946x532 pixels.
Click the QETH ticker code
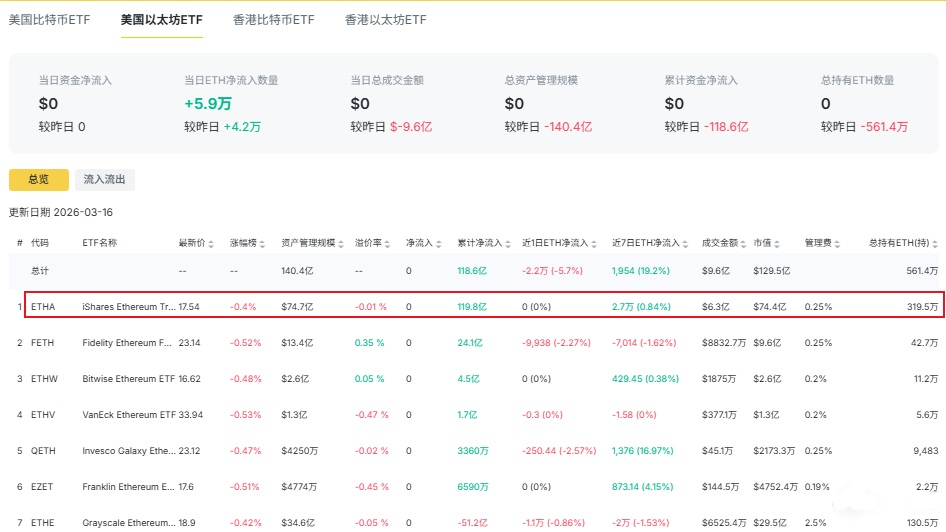click(x=43, y=451)
